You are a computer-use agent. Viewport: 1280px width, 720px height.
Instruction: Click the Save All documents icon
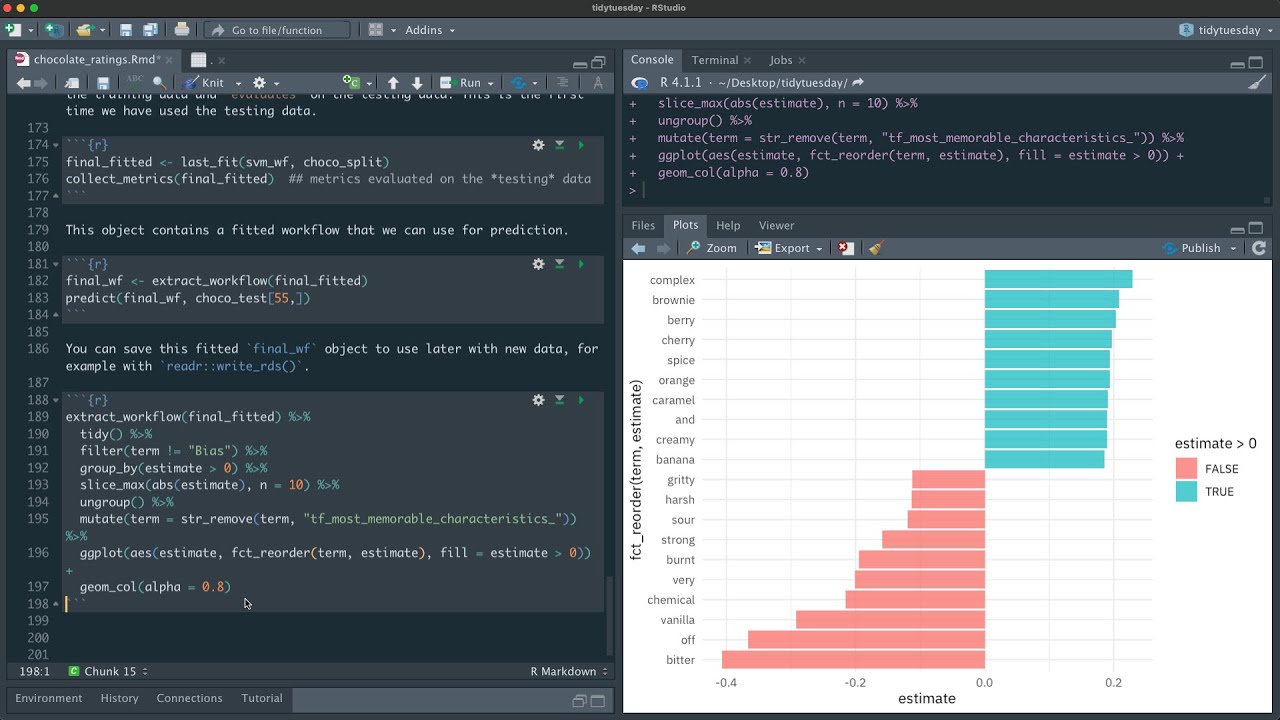(x=149, y=30)
